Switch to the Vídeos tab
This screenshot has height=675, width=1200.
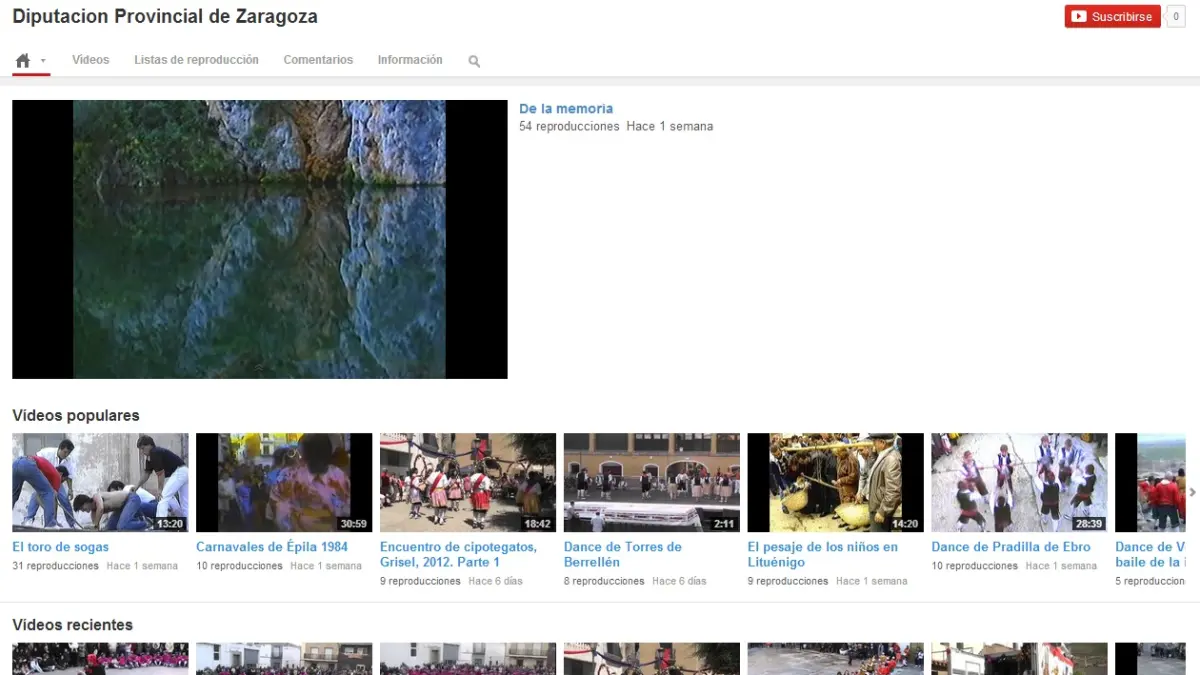pos(90,60)
